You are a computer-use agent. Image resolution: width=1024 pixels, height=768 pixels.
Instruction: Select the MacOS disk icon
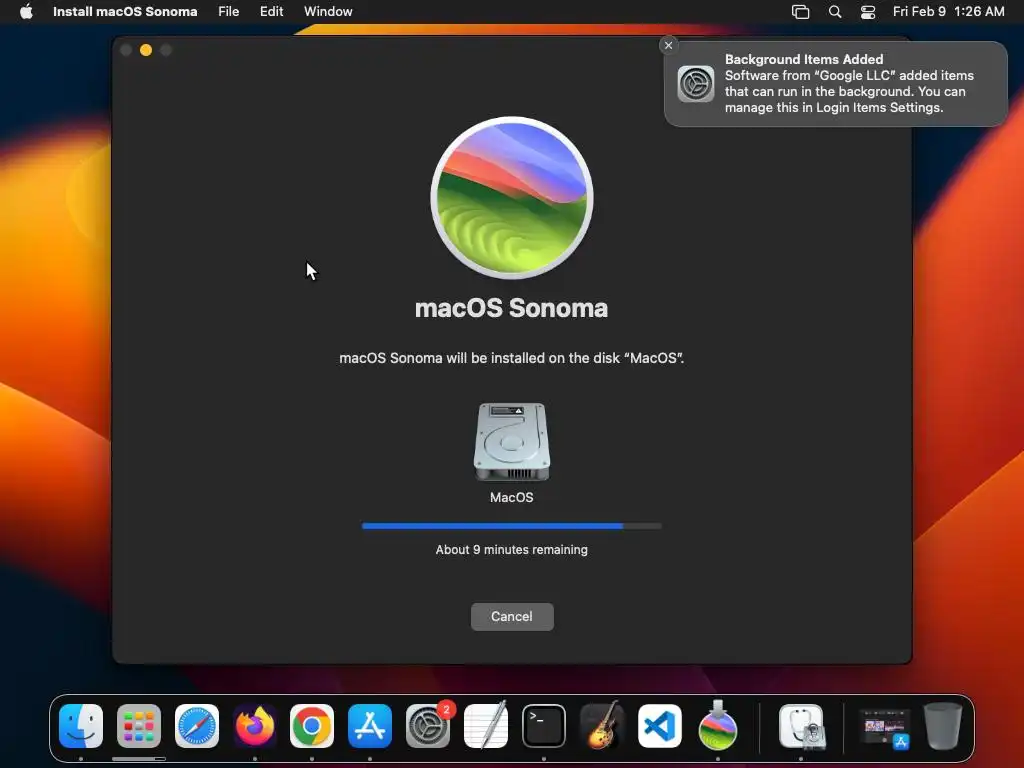tap(512, 441)
